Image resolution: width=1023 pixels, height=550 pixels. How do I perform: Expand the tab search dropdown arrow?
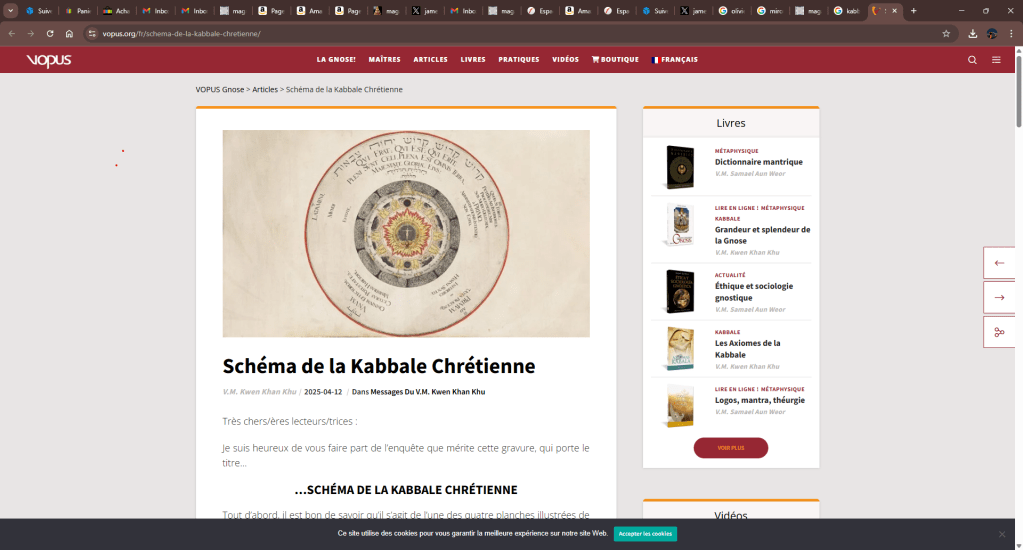point(11,11)
